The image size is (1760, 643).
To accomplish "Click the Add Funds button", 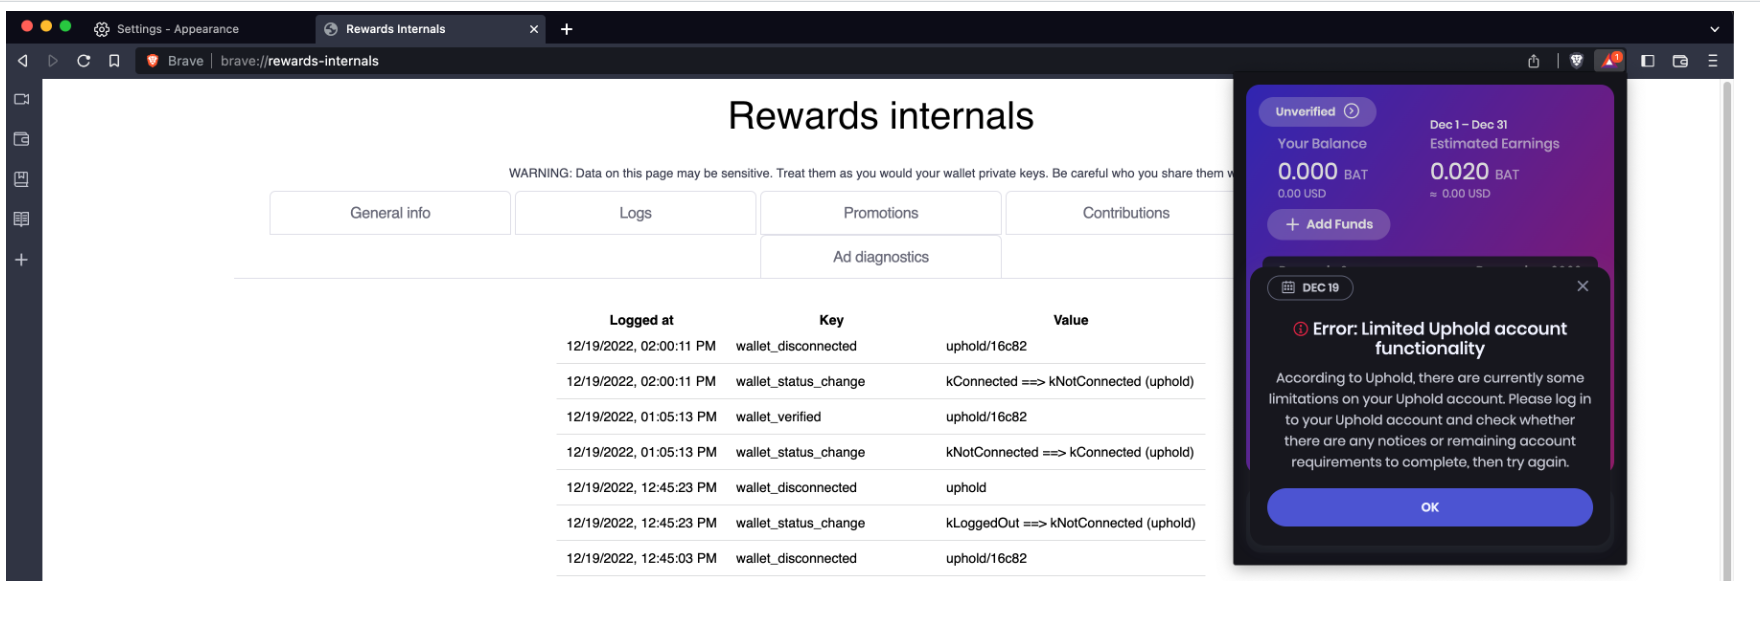I will click(x=1329, y=224).
